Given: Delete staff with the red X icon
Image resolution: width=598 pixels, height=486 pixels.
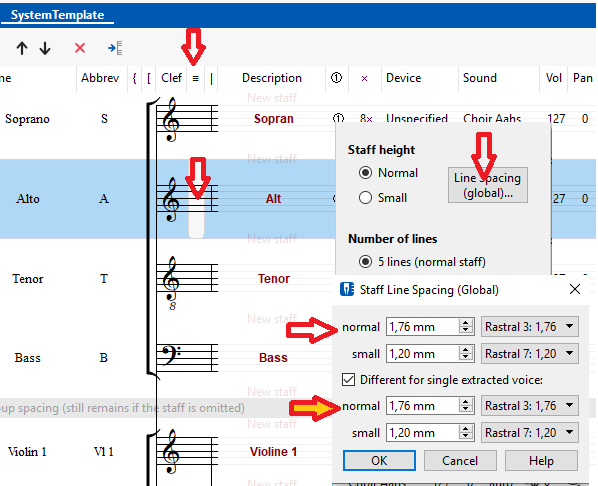Looking at the screenshot, I should click(80, 48).
